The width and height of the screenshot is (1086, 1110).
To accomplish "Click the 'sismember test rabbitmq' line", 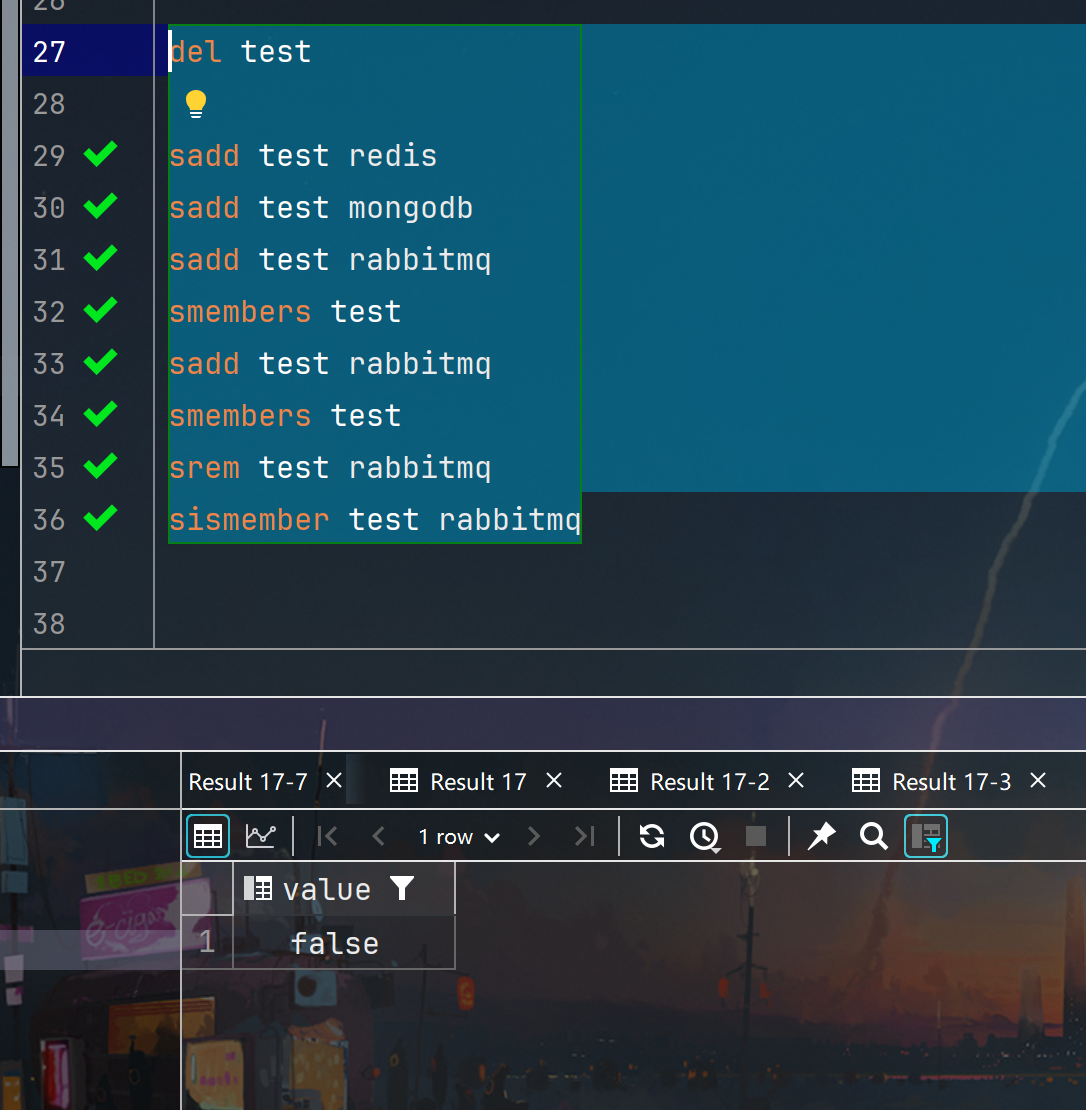I will (x=375, y=520).
